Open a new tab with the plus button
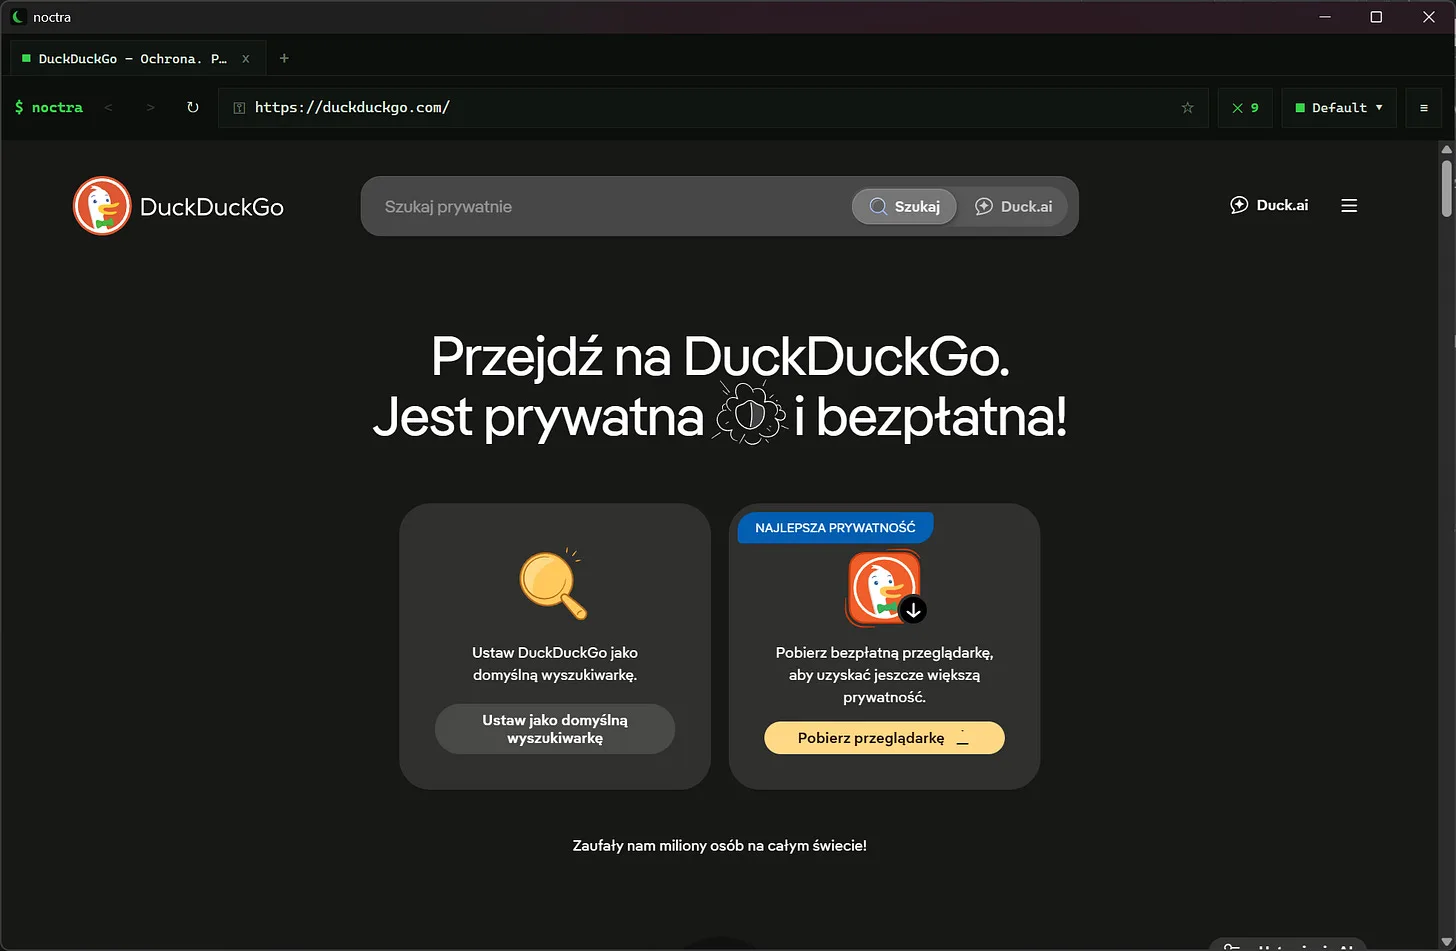This screenshot has height=951, width=1456. [x=284, y=58]
